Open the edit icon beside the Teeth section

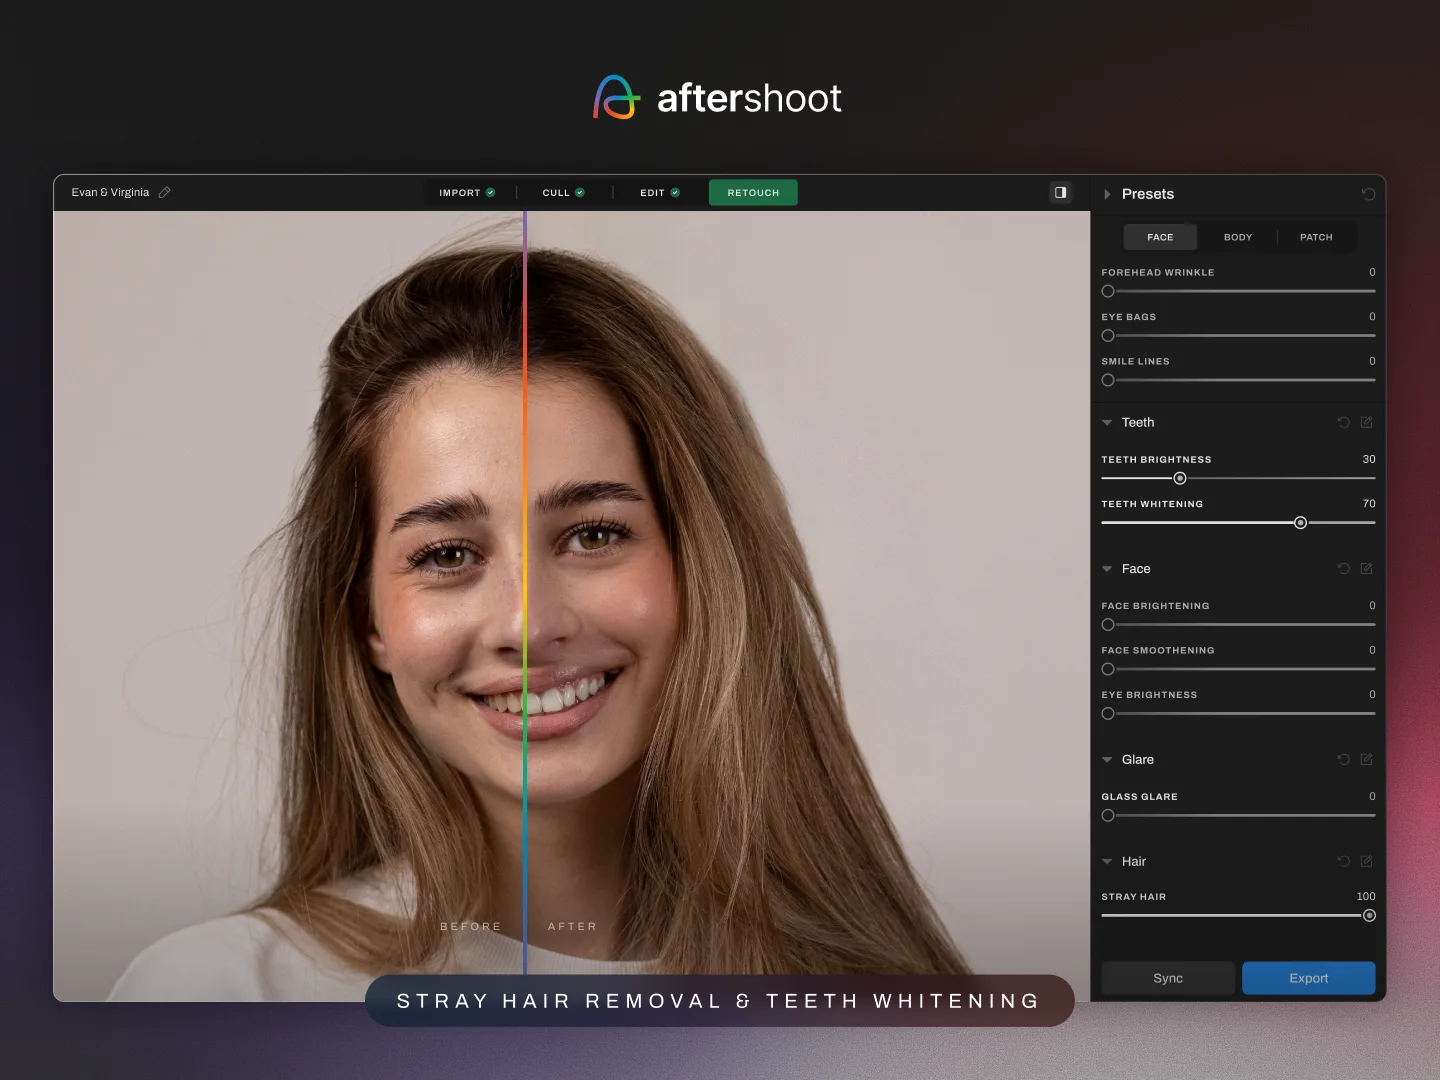click(1367, 422)
